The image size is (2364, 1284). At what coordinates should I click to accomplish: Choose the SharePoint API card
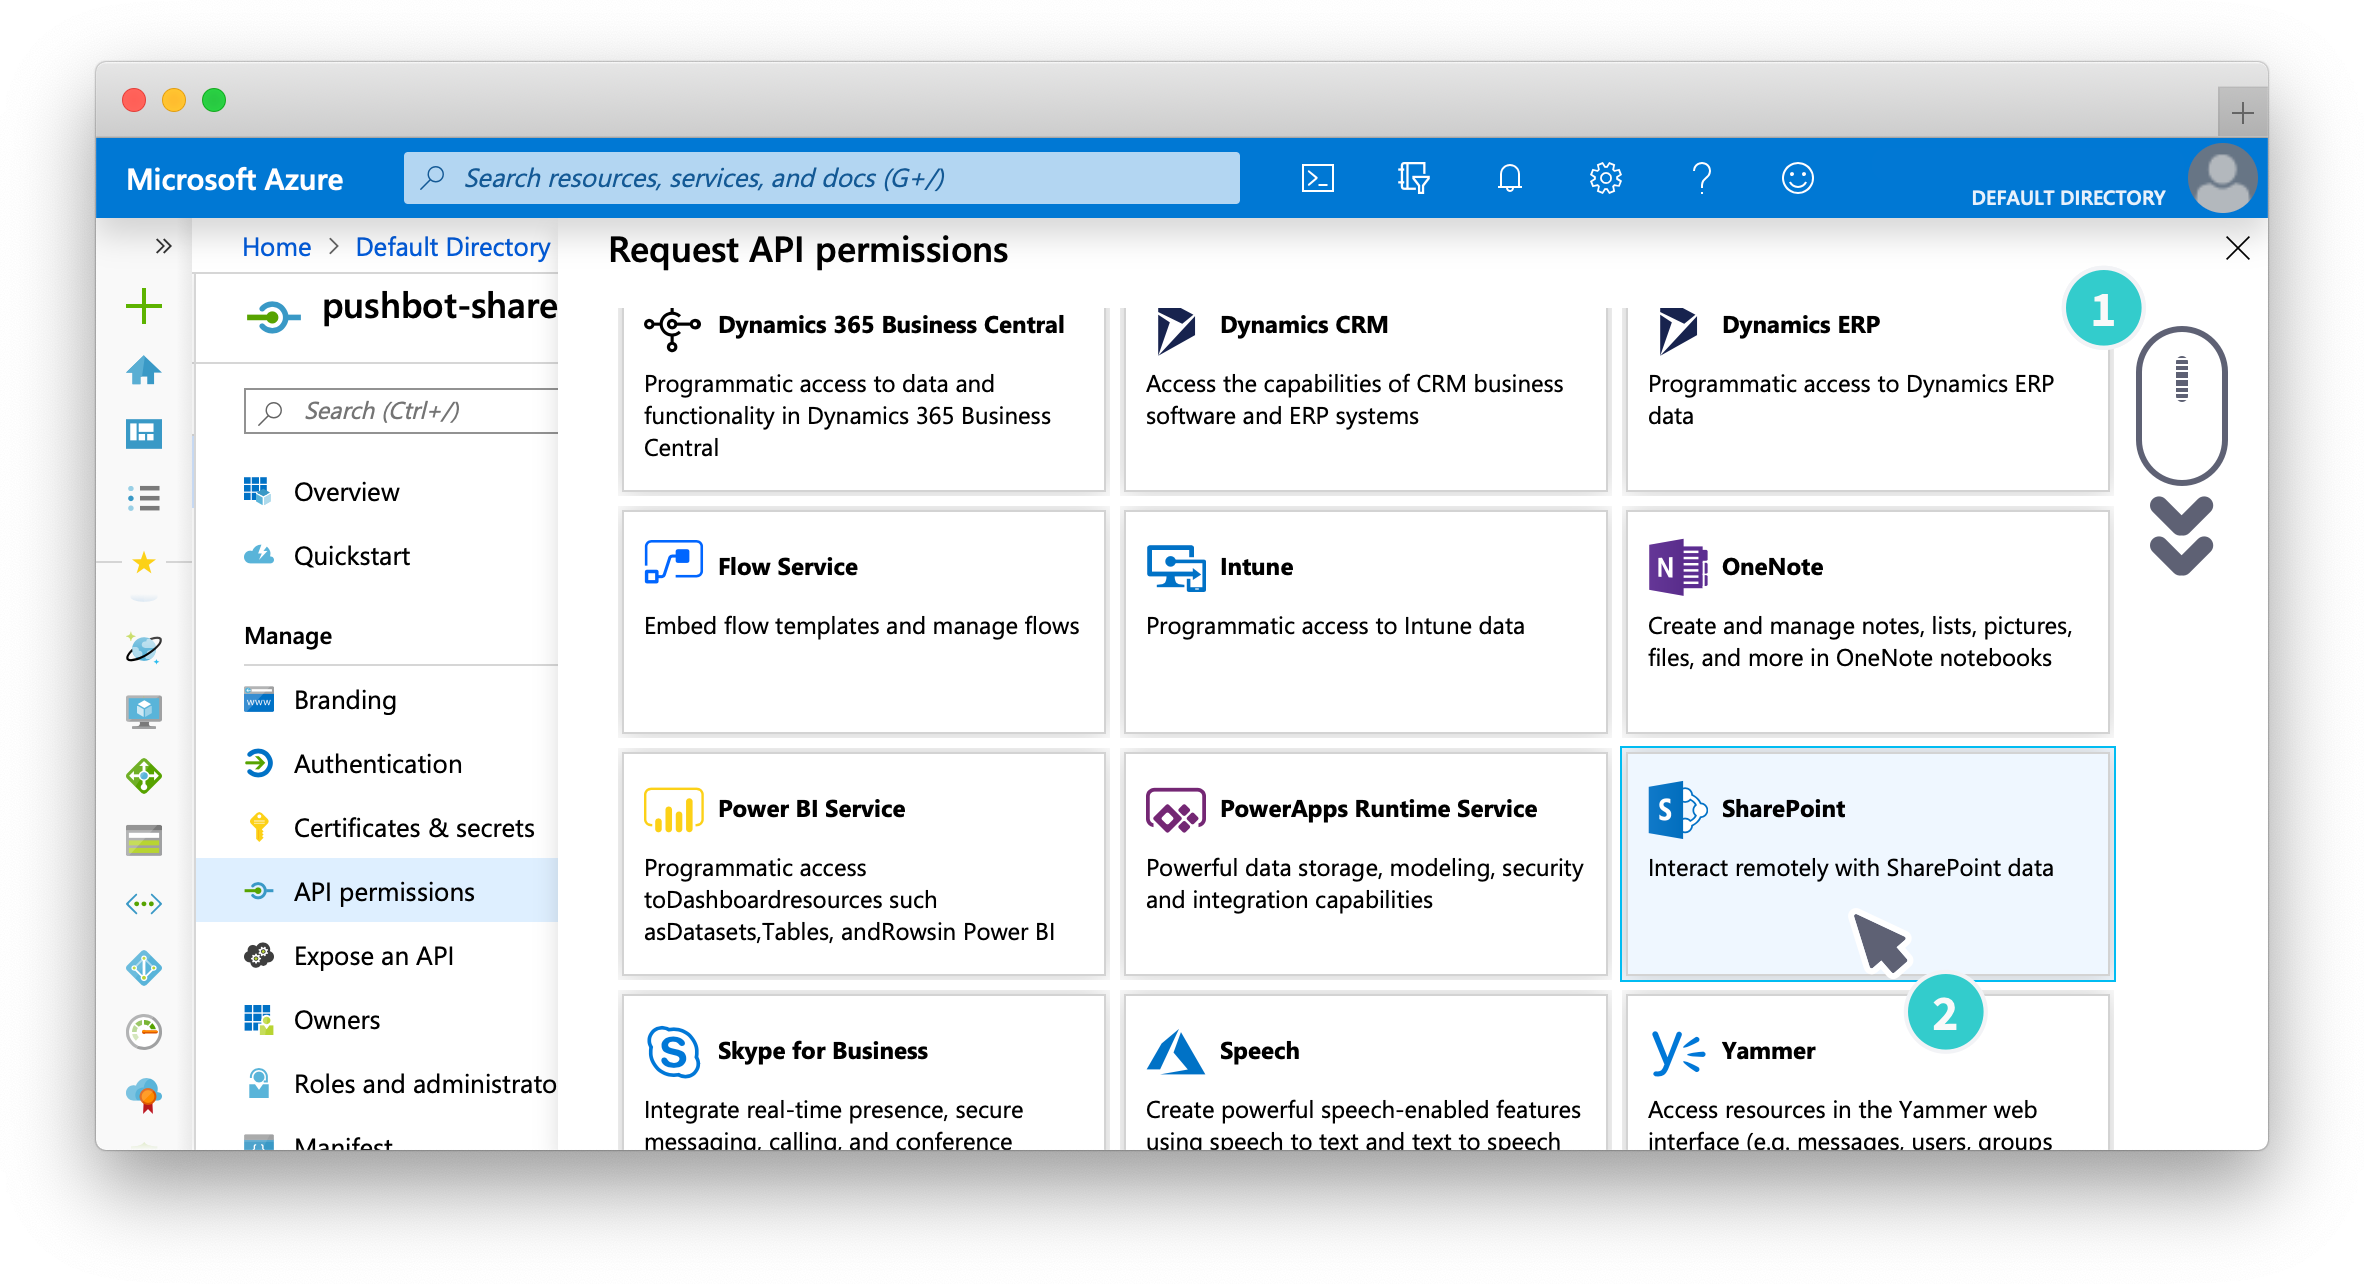tap(1868, 864)
